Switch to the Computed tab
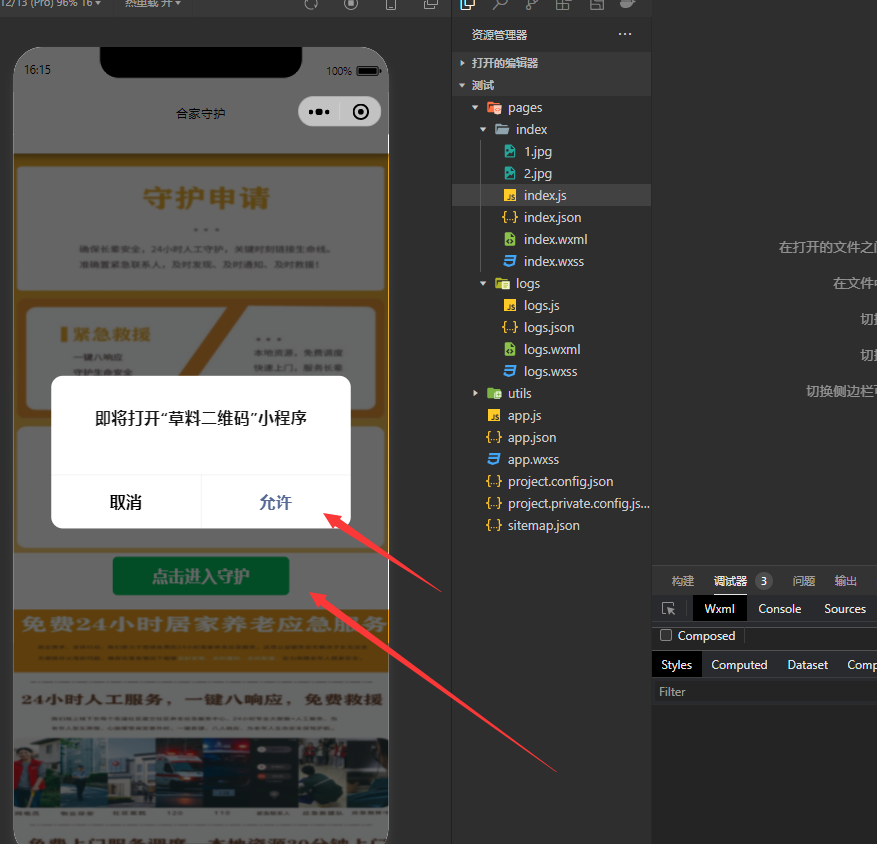 click(739, 665)
